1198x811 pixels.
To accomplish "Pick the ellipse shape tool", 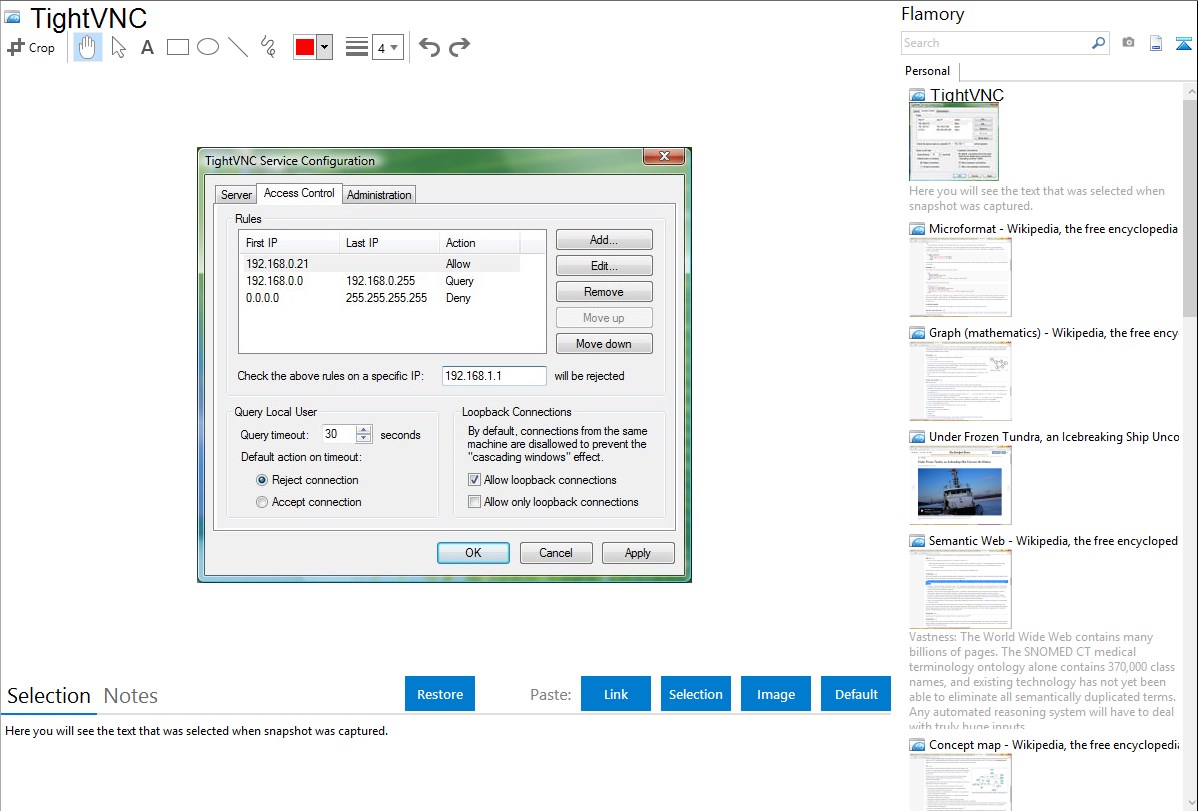I will click(x=208, y=47).
